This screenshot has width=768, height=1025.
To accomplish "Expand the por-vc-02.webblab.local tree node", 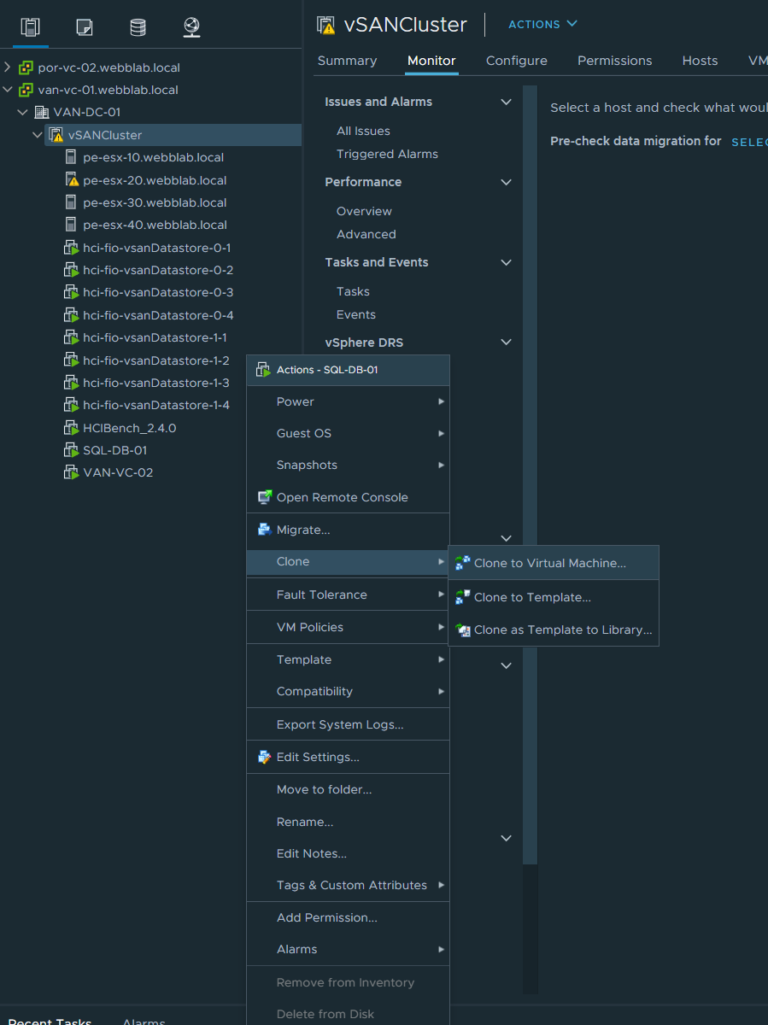I will click(8, 67).
